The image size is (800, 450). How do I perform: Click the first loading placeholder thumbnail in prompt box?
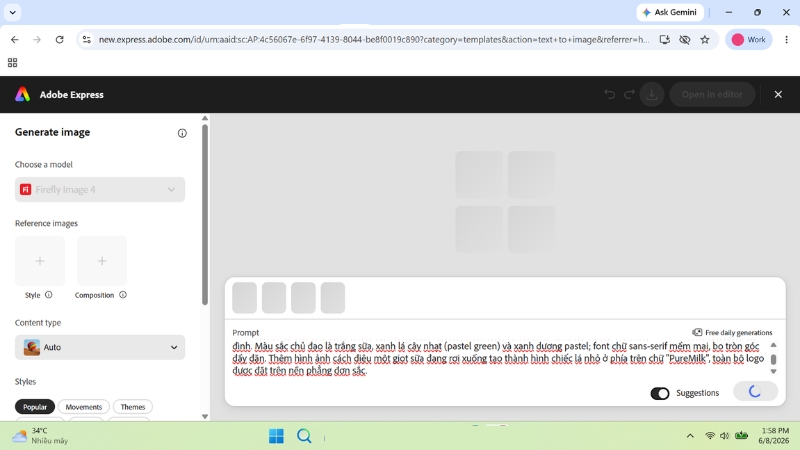(244, 297)
